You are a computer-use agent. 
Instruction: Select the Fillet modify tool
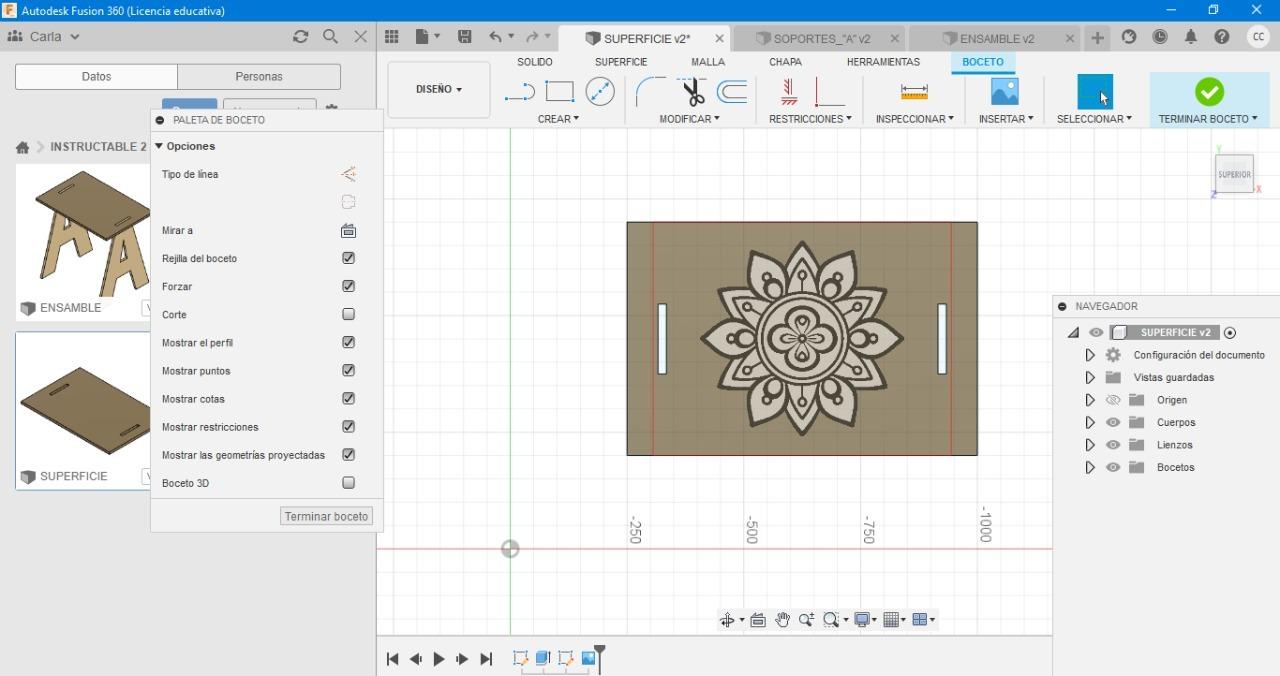(x=650, y=92)
